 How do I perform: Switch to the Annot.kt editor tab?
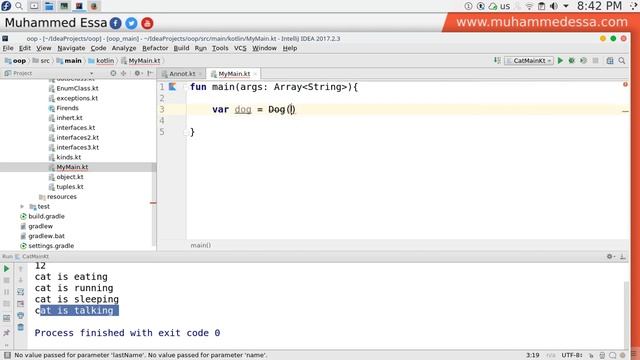(182, 74)
